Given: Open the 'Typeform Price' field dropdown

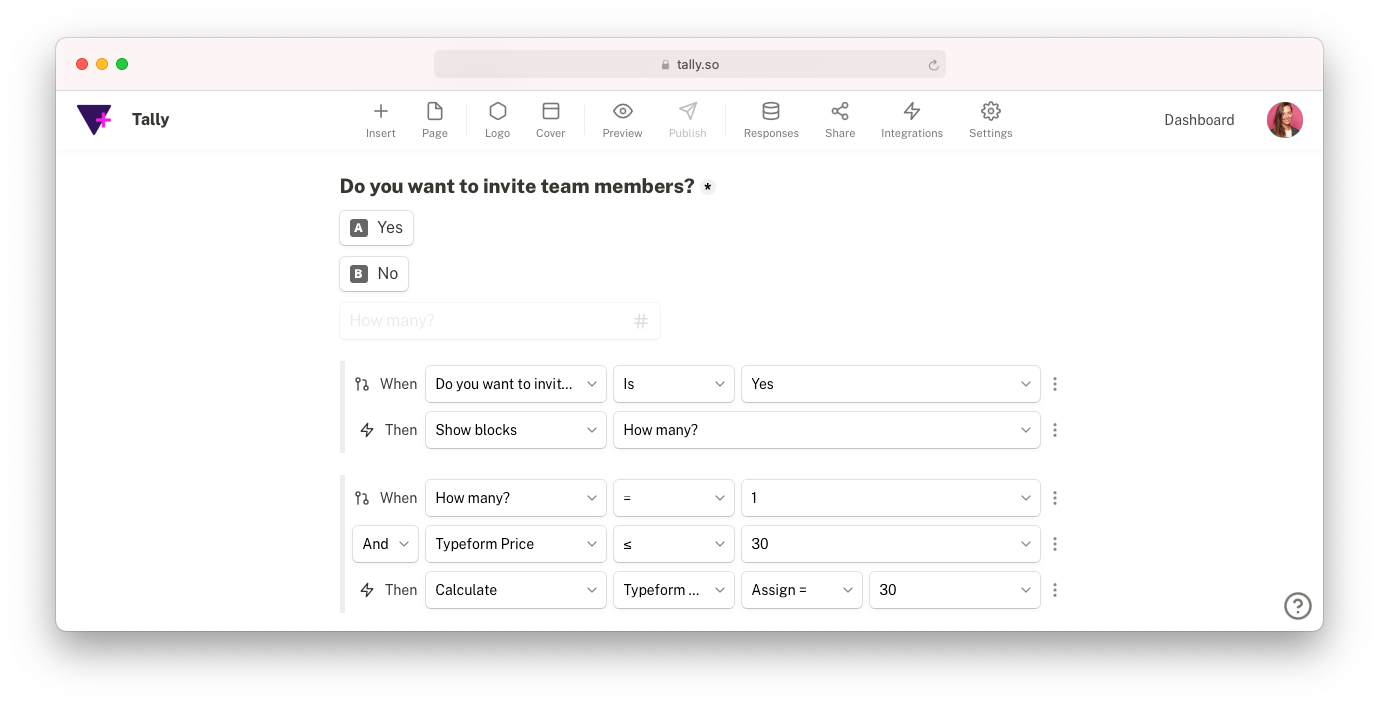Looking at the screenshot, I should pyautogui.click(x=516, y=544).
